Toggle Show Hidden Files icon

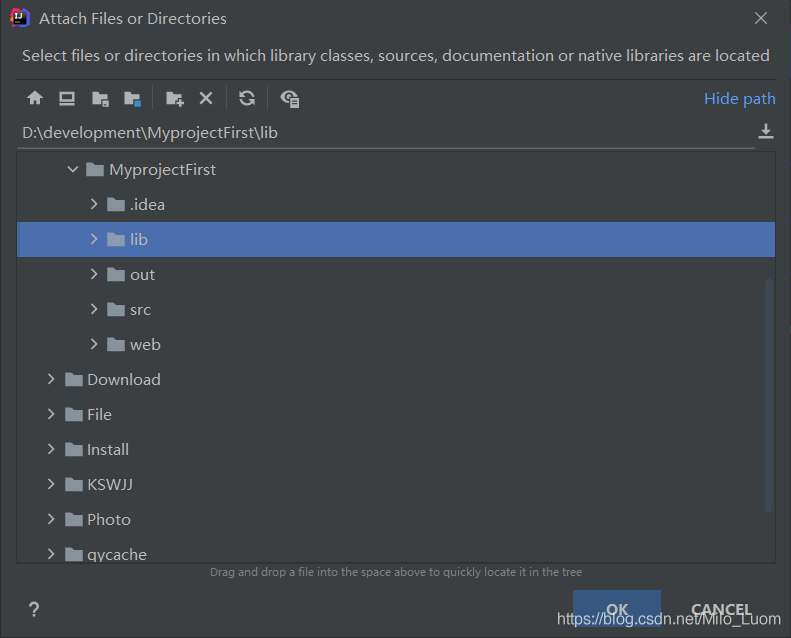click(x=290, y=98)
